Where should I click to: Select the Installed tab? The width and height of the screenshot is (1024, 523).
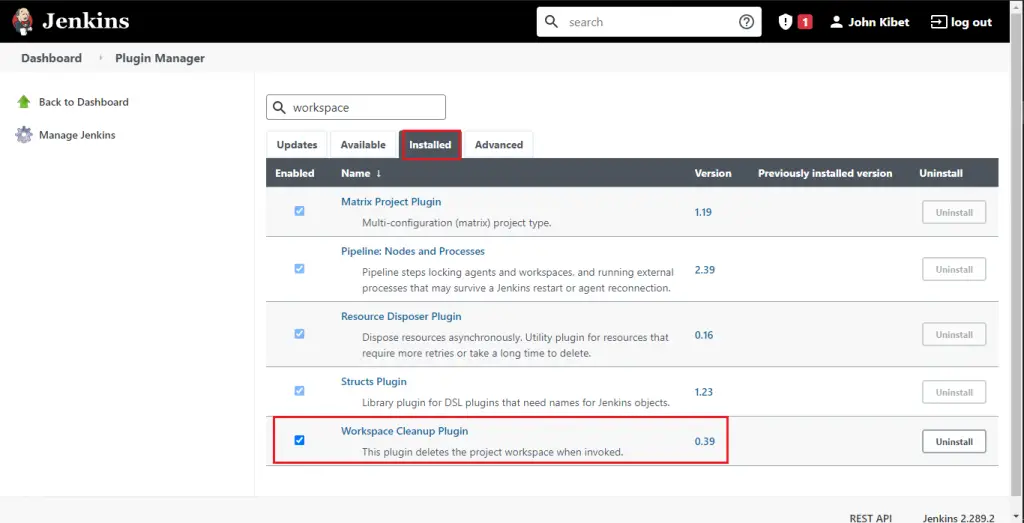[x=430, y=144]
